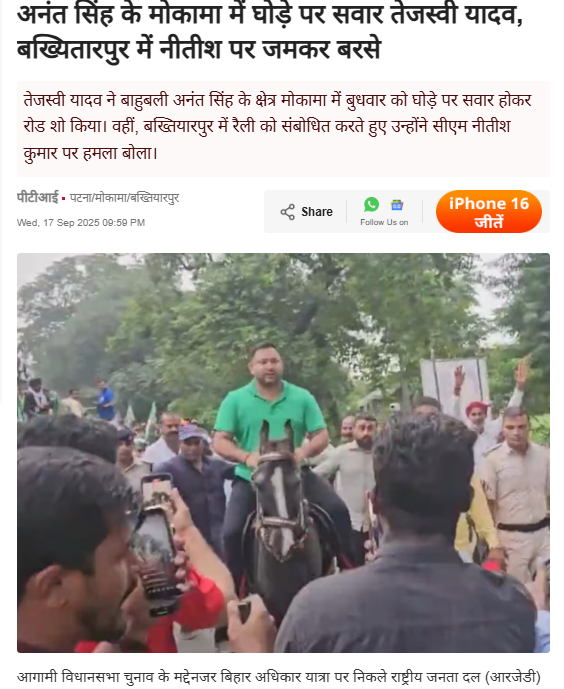The image size is (564, 689).
Task: Click the word जीतें in orange button
Action: tap(488, 222)
